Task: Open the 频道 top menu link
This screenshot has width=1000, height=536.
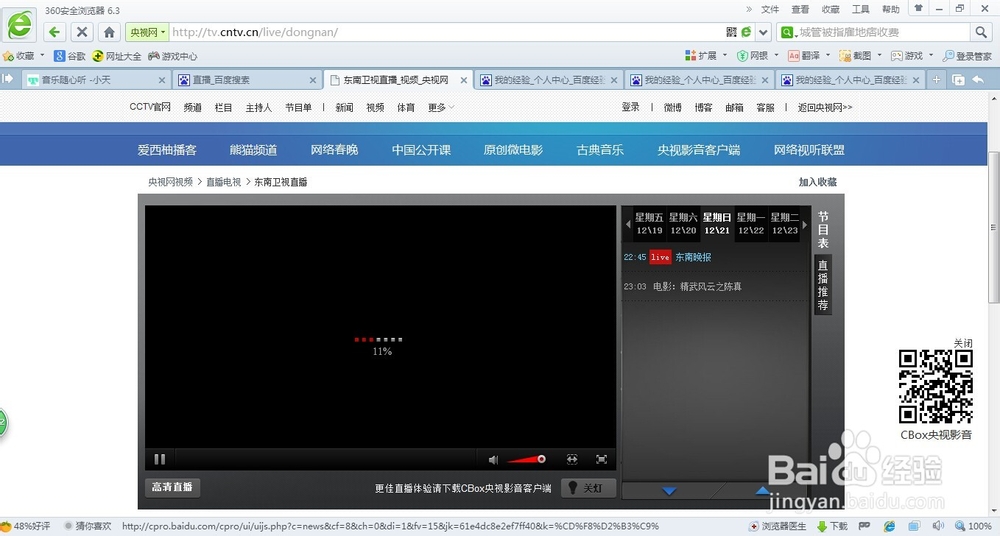Action: coord(193,107)
